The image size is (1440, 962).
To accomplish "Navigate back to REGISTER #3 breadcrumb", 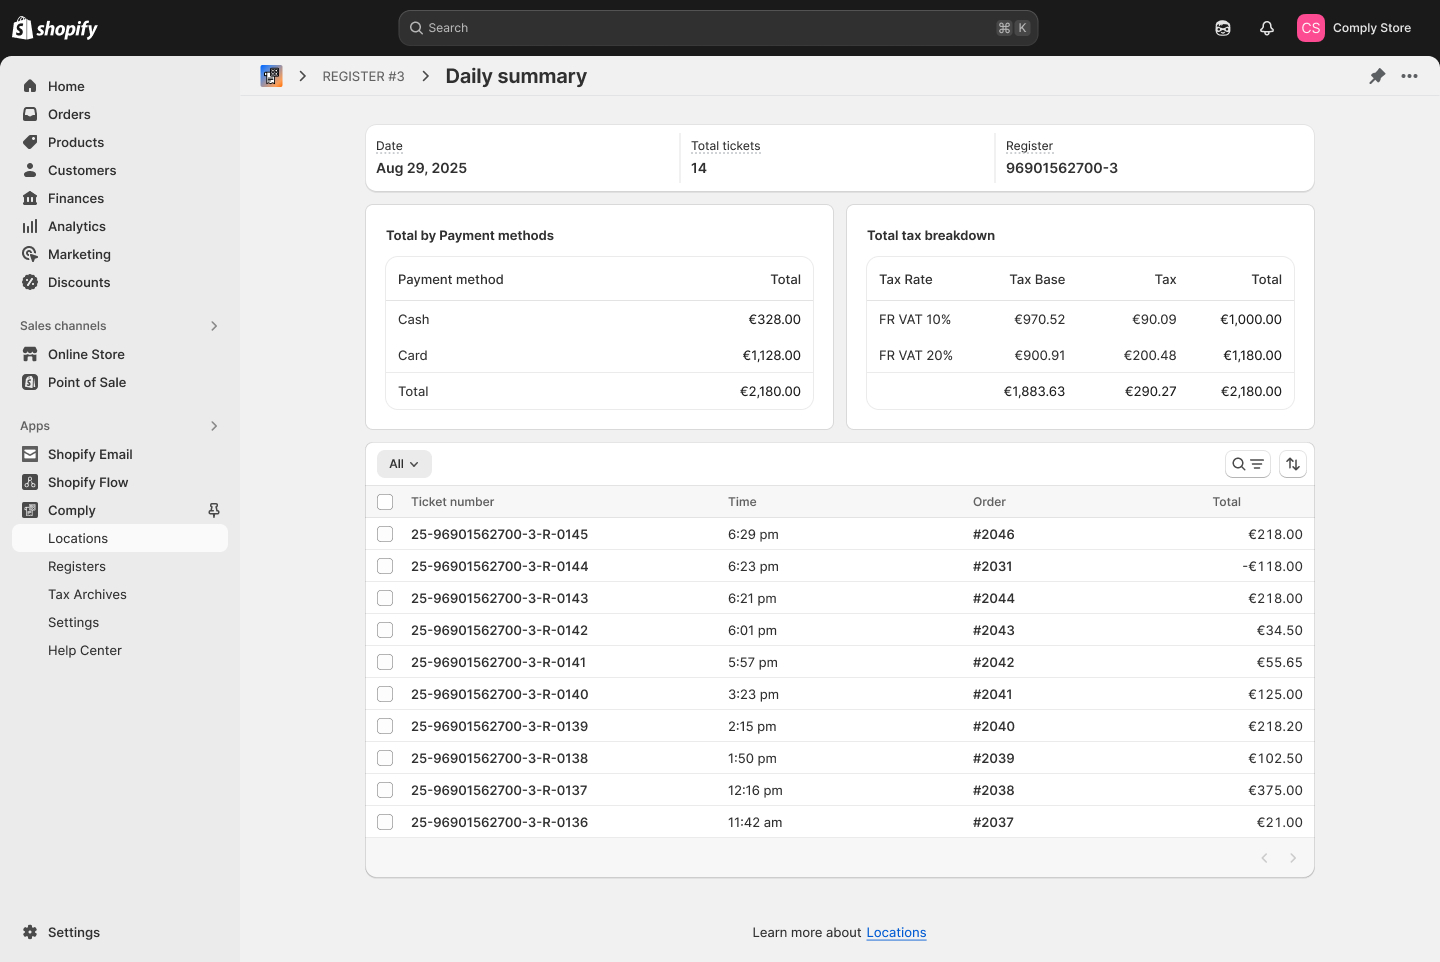I will (363, 76).
